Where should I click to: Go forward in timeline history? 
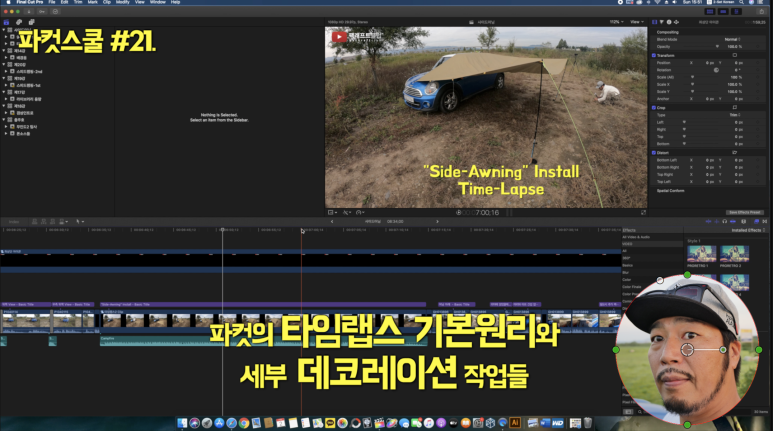pyautogui.click(x=437, y=222)
